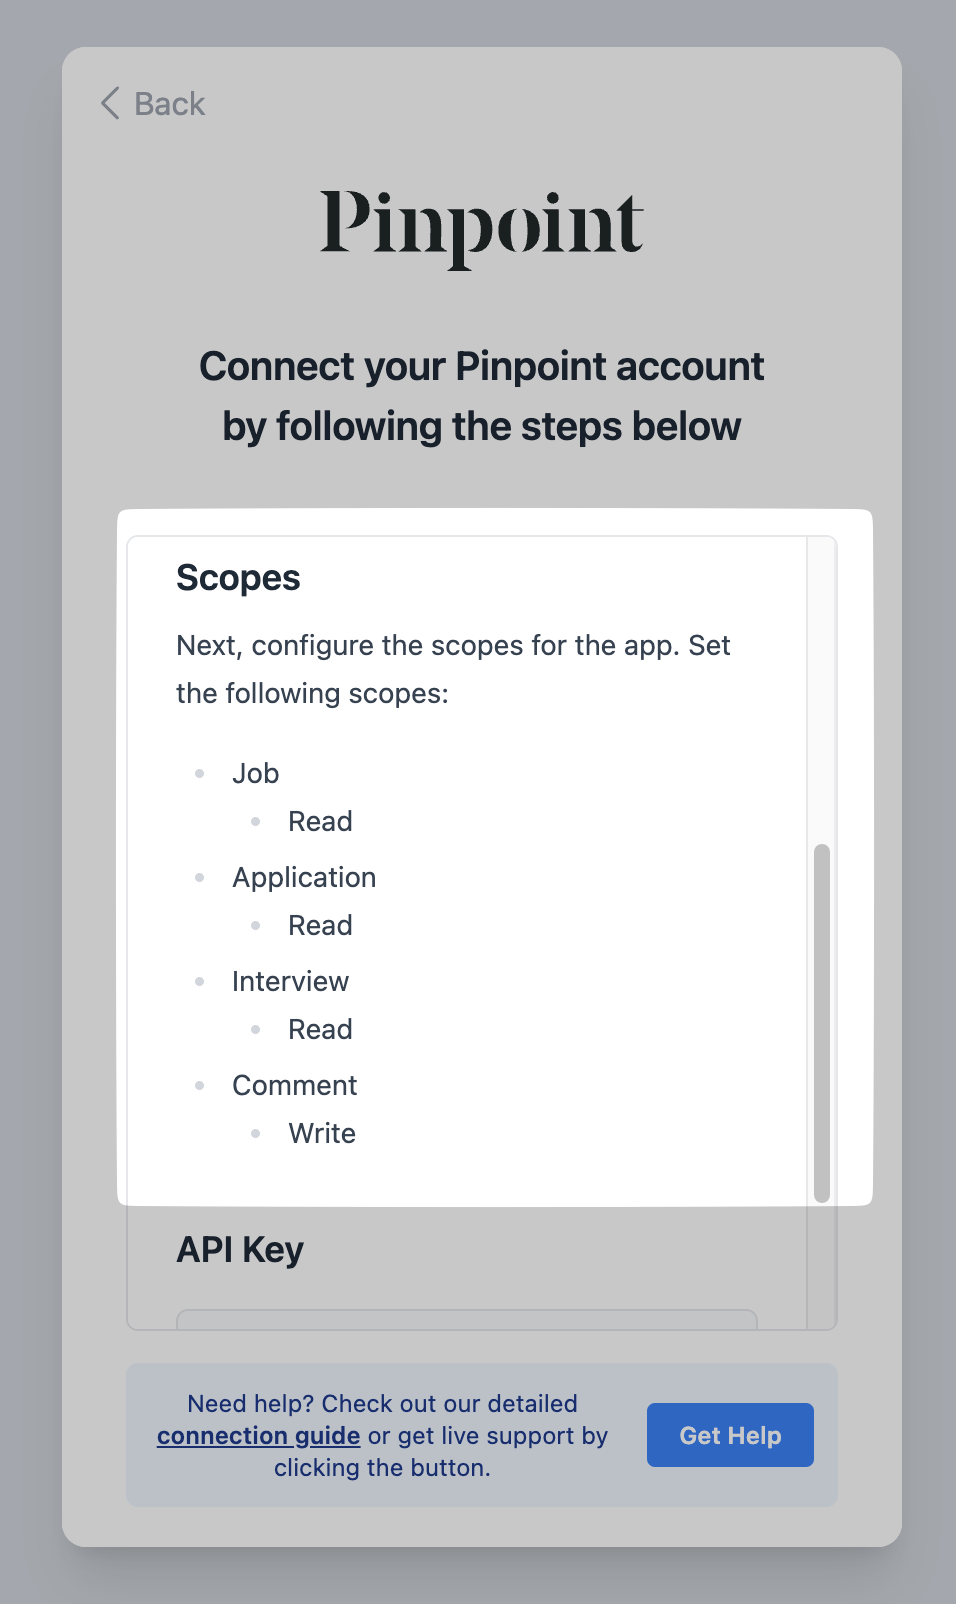Image resolution: width=956 pixels, height=1604 pixels.
Task: Go back using the Back label
Action: coord(169,104)
